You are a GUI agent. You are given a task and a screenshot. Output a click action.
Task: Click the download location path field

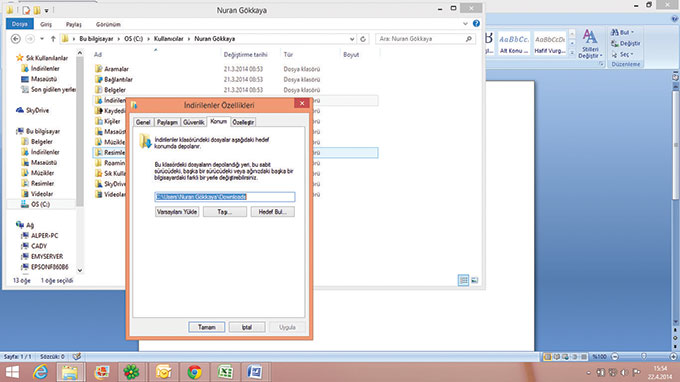225,197
